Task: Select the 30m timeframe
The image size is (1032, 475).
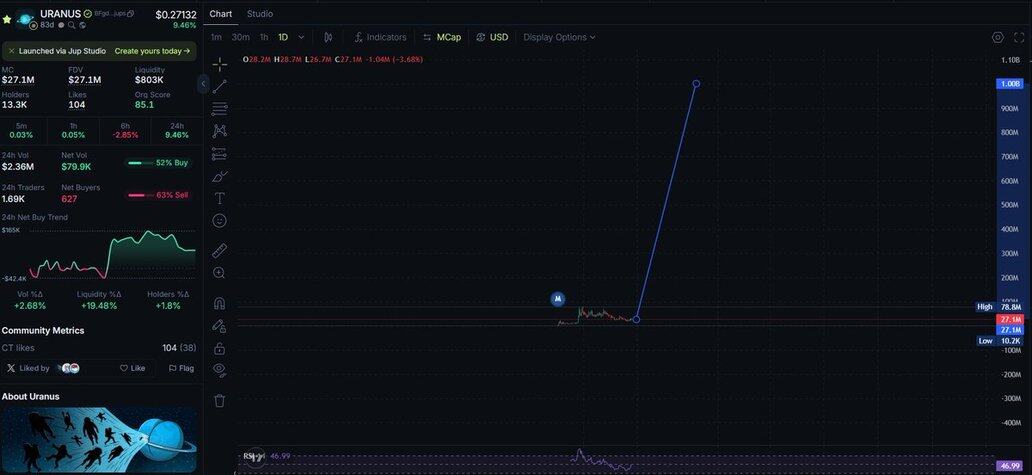Action: 240,37
